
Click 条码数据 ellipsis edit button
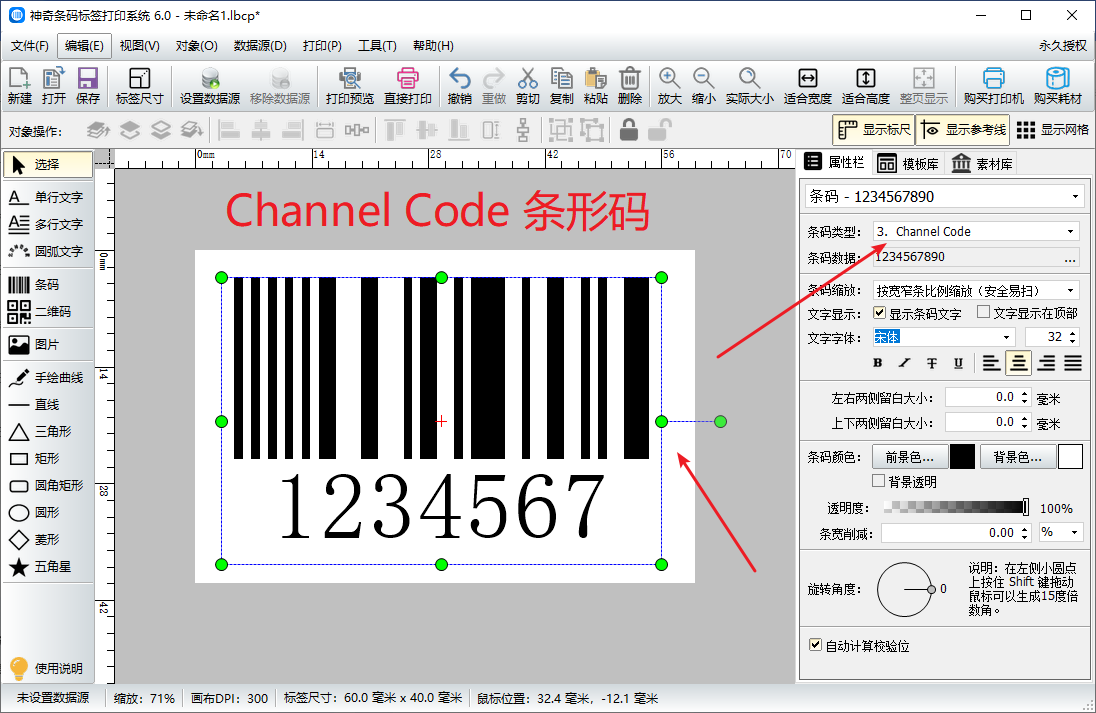pyautogui.click(x=1070, y=258)
